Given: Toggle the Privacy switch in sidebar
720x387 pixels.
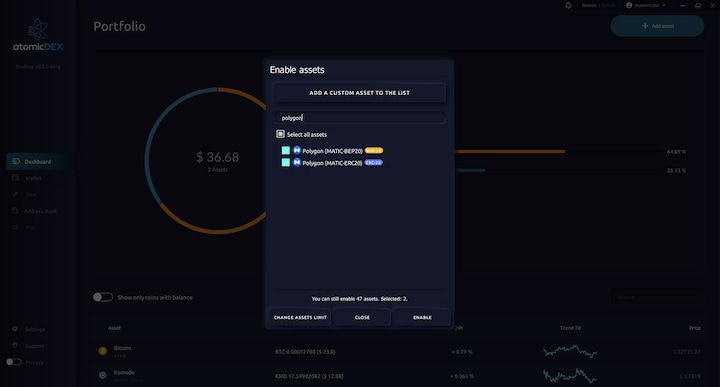Looking at the screenshot, I should point(14,362).
